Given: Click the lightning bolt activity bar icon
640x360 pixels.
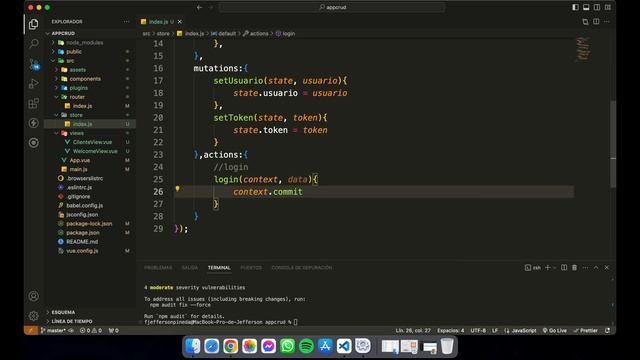Looking at the screenshot, I should (34, 123).
